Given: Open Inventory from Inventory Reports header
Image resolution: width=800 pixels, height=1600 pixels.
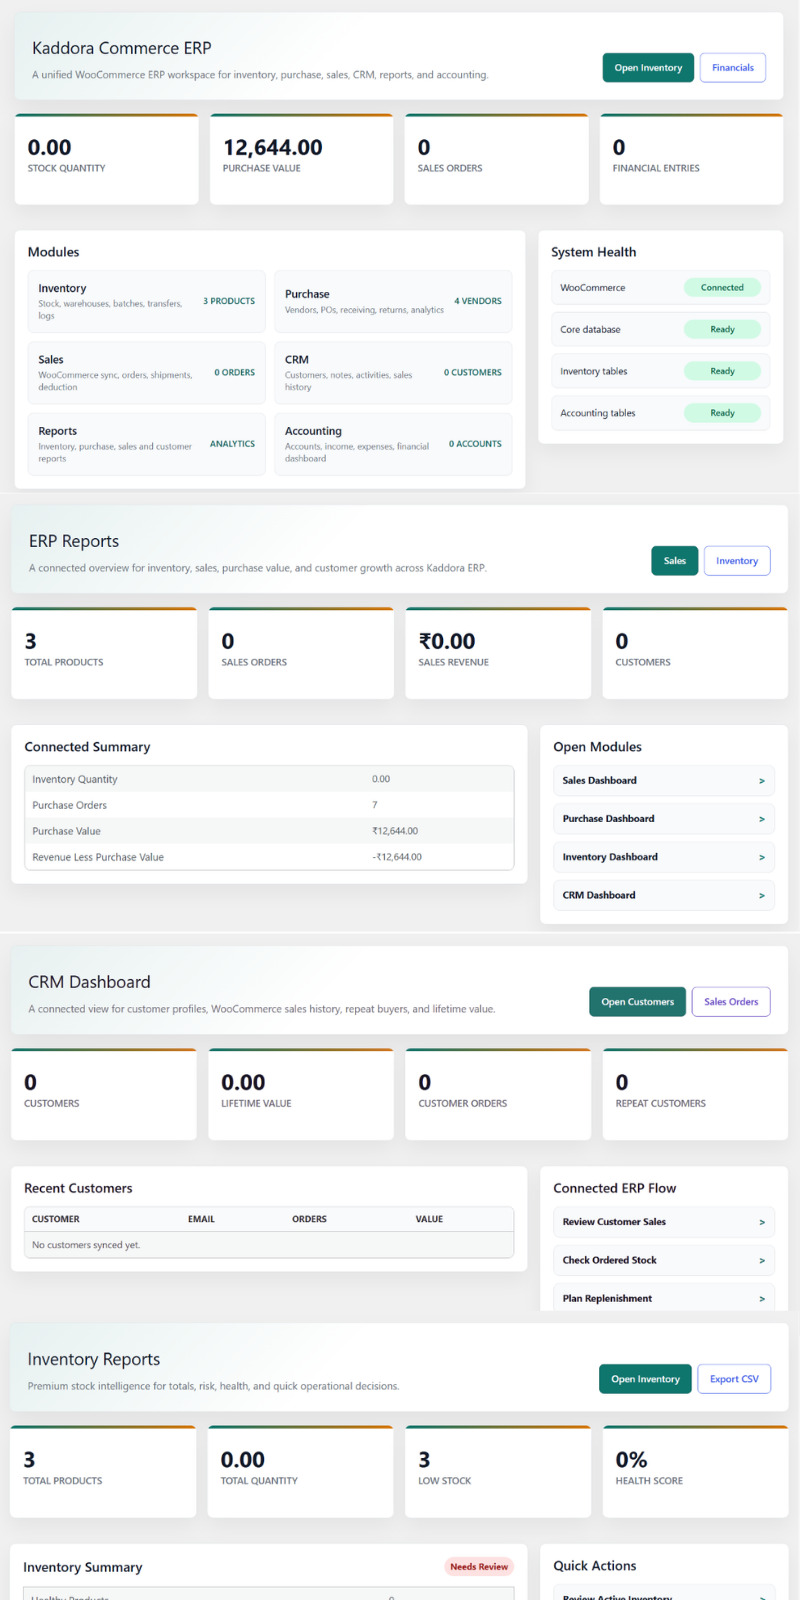Looking at the screenshot, I should pyautogui.click(x=645, y=1379).
